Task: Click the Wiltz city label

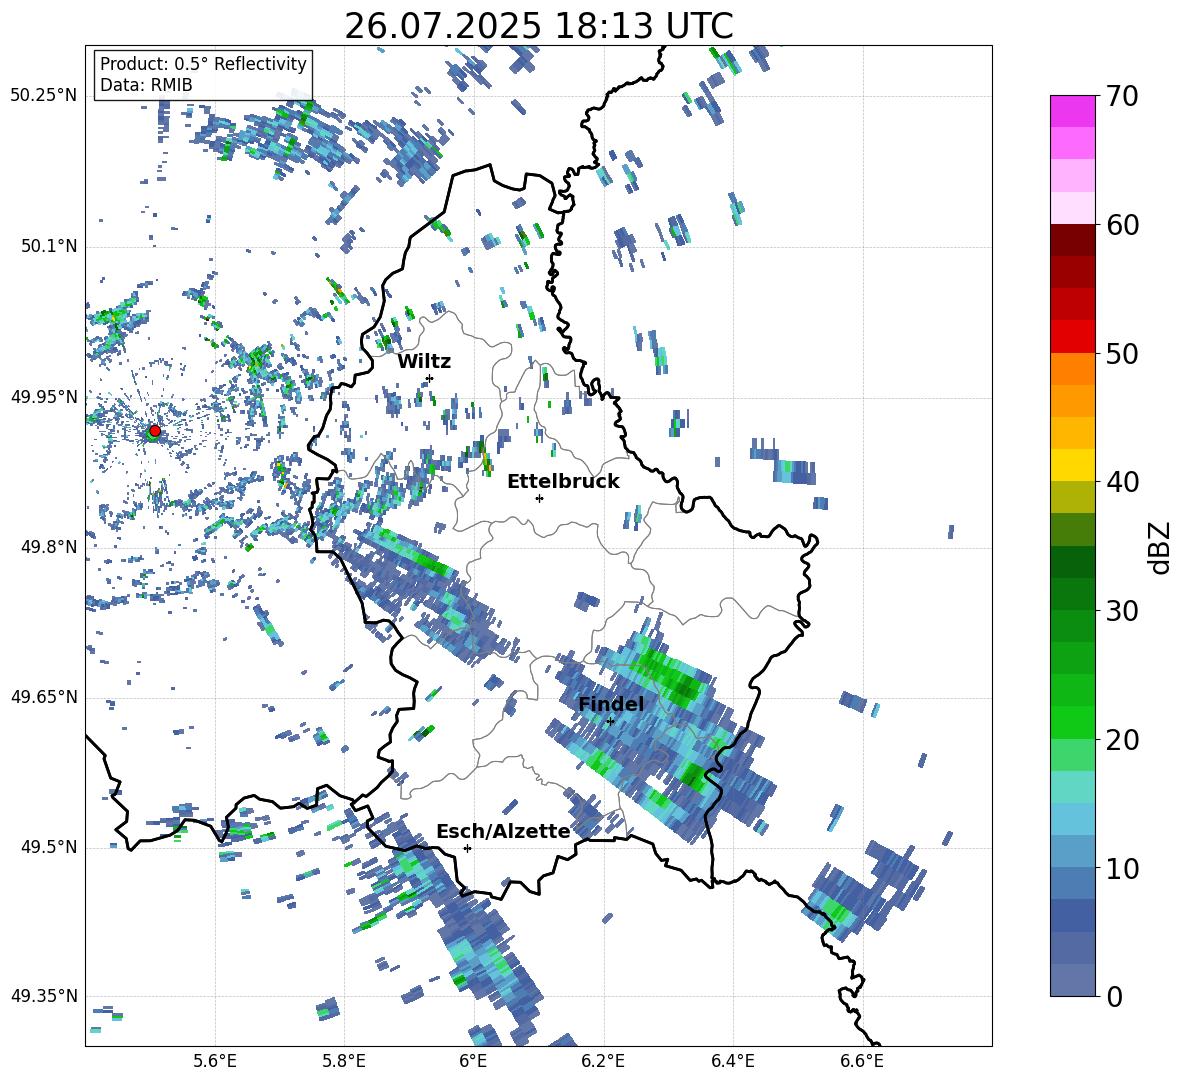Action: pyautogui.click(x=424, y=362)
